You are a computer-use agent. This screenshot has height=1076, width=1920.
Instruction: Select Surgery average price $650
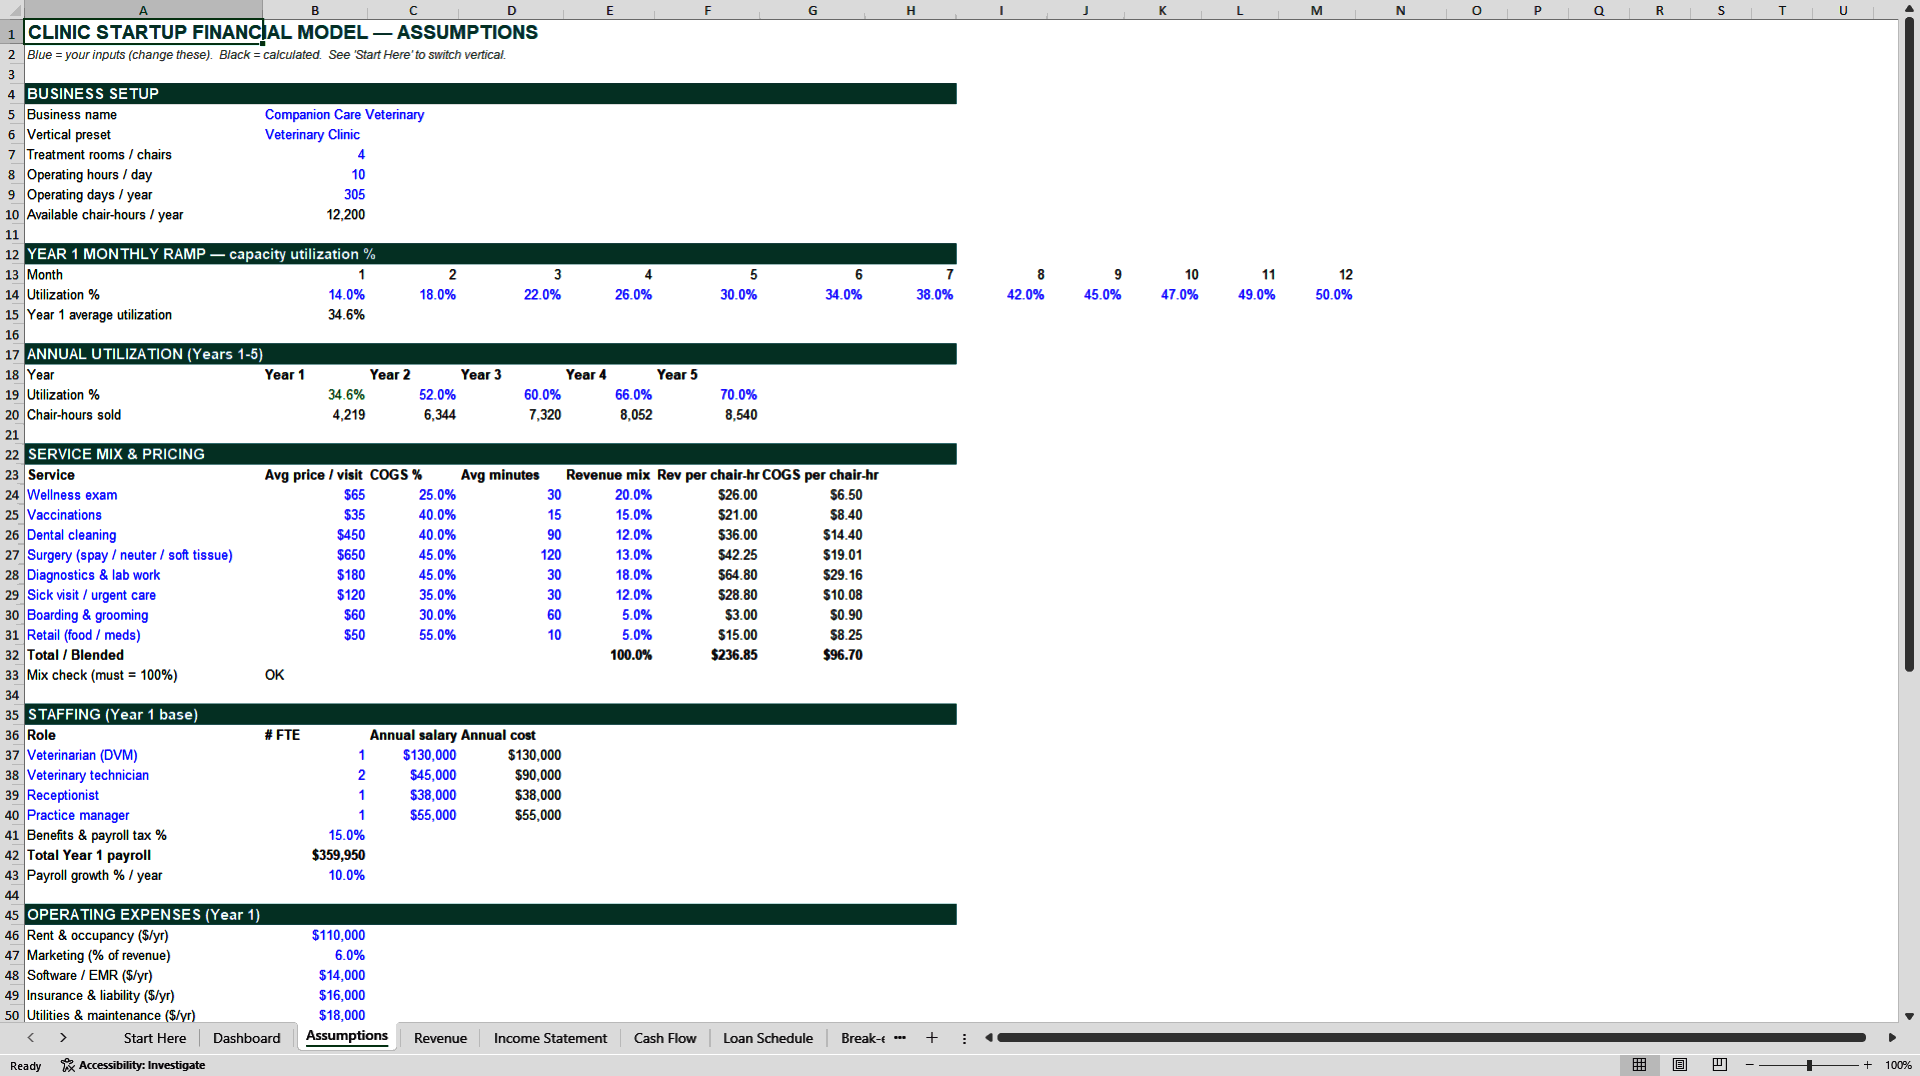click(x=315, y=555)
